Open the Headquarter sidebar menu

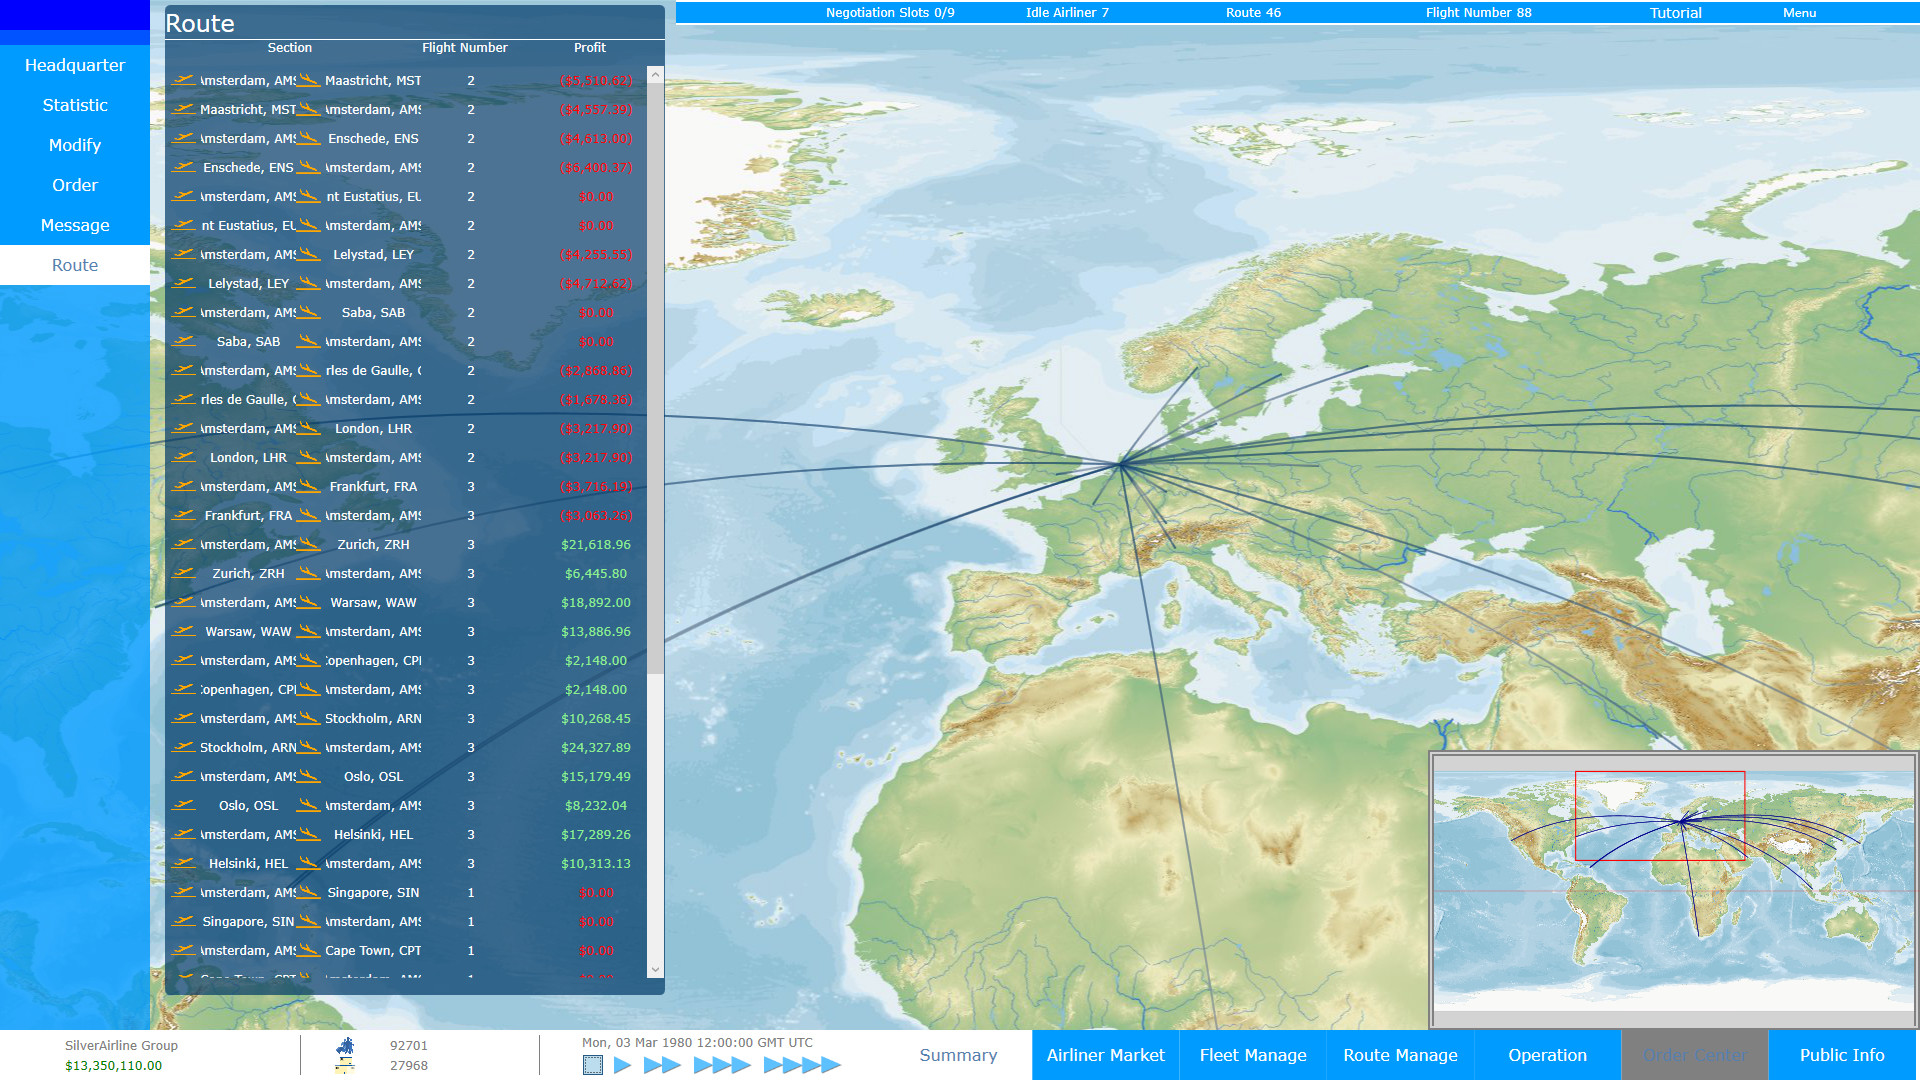(x=75, y=65)
